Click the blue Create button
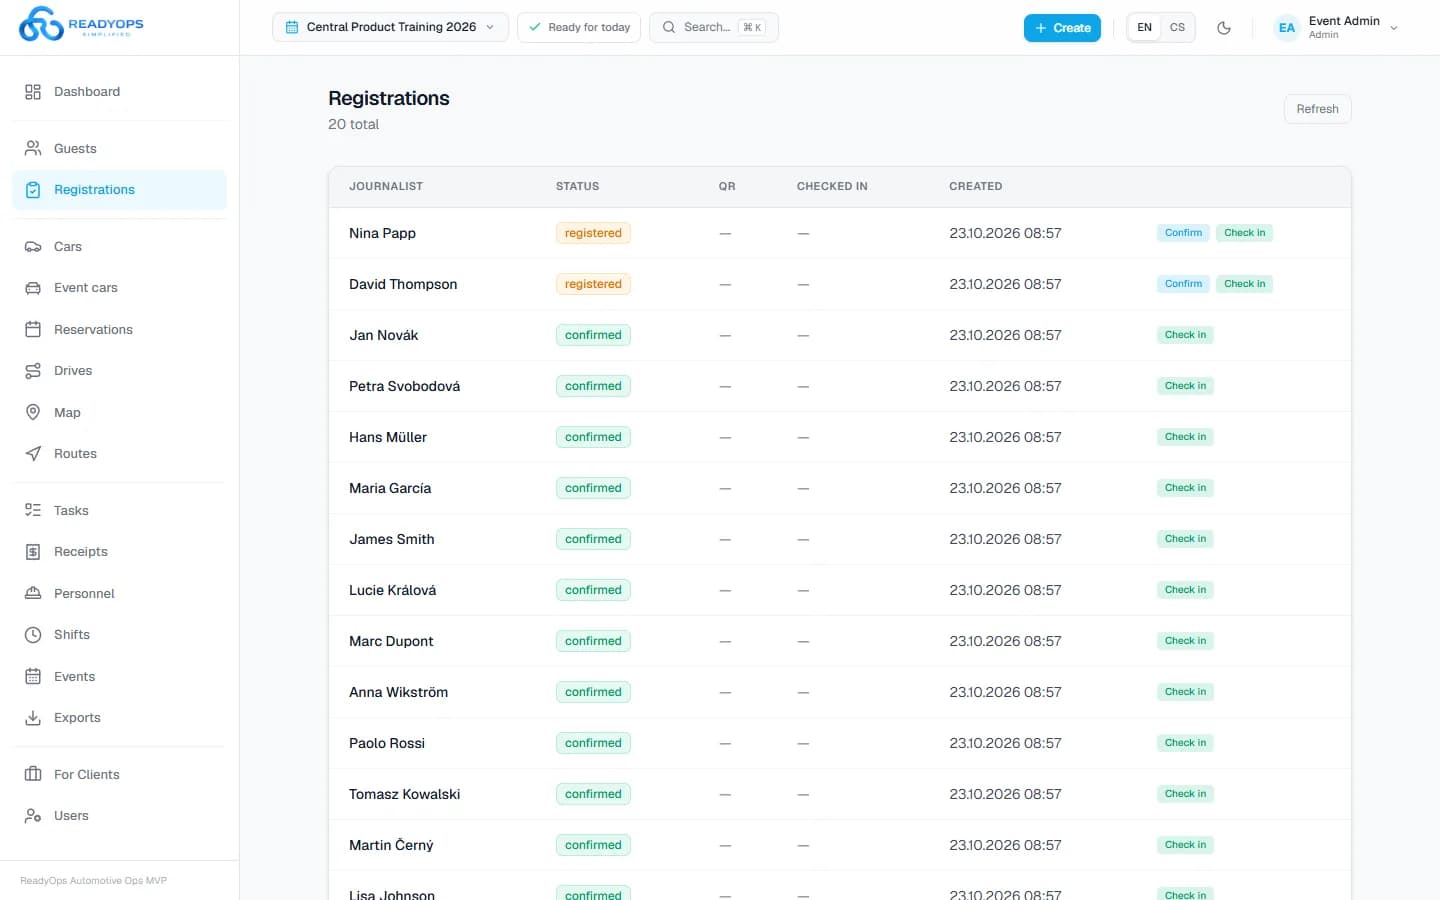1440x900 pixels. [1062, 28]
